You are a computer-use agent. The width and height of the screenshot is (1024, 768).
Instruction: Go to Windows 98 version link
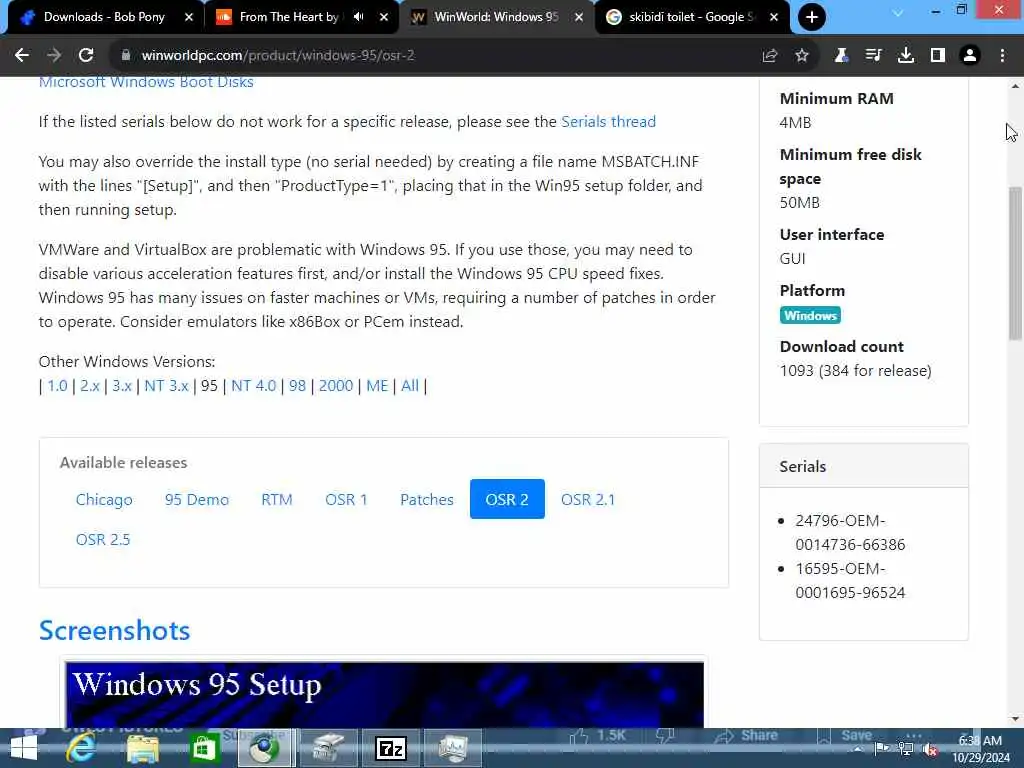(x=297, y=386)
